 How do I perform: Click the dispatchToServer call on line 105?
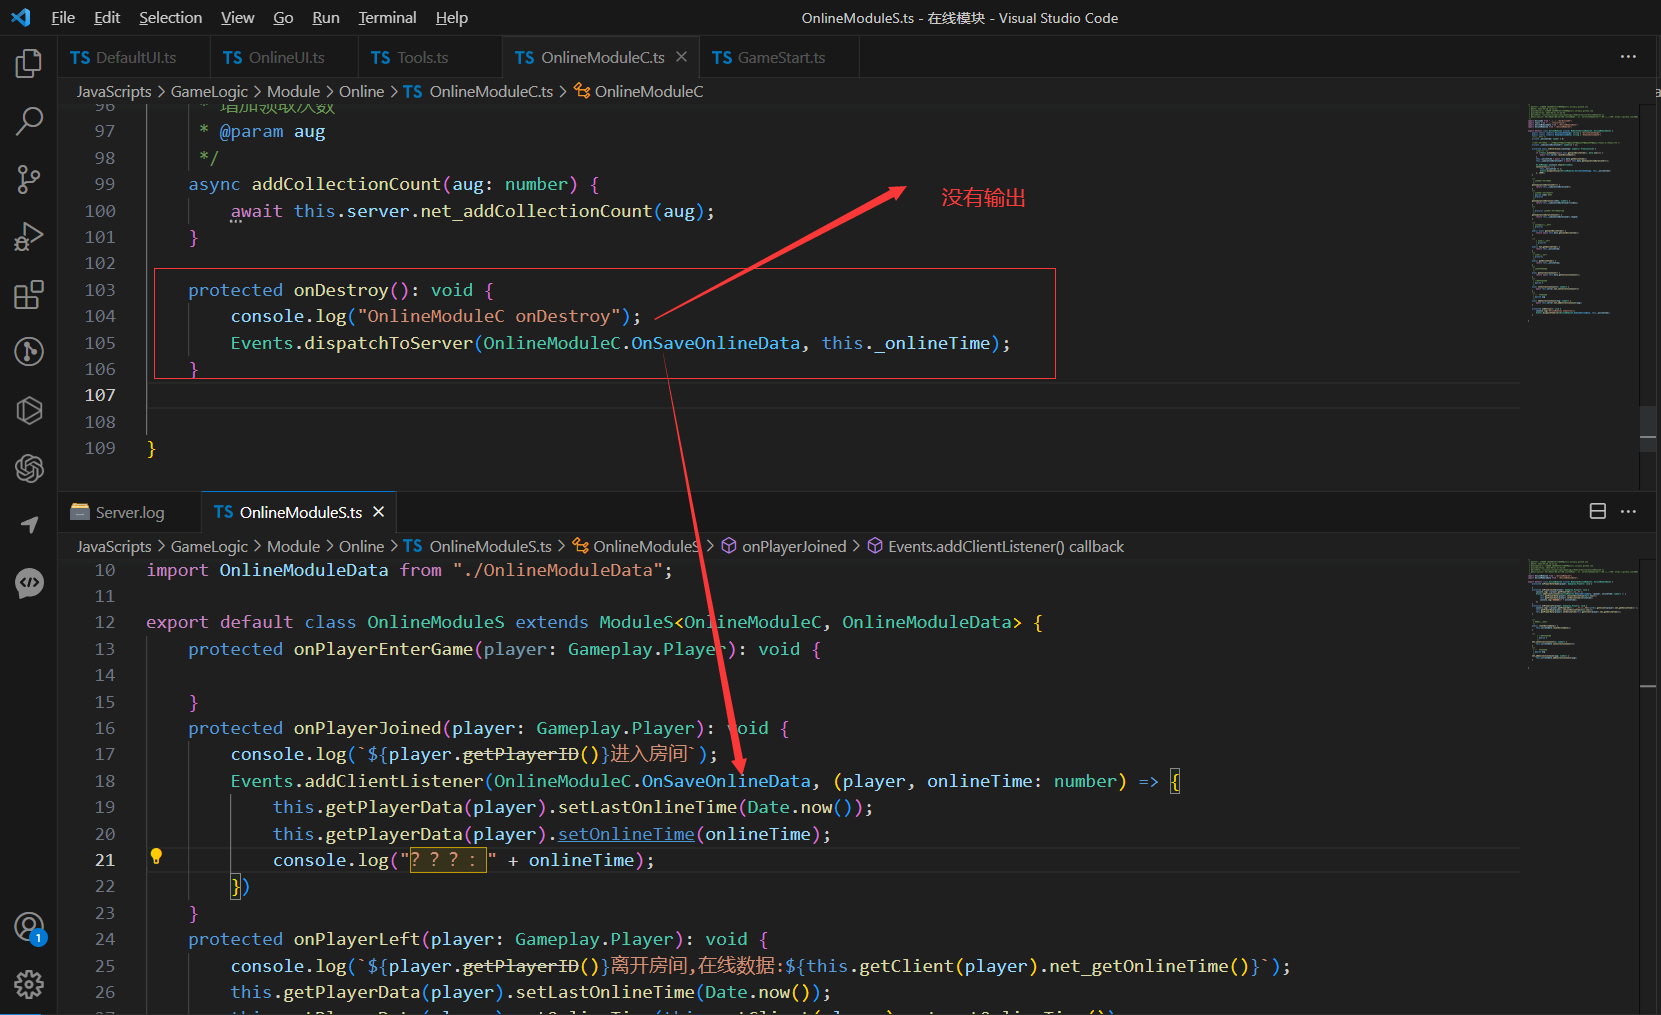click(x=388, y=343)
